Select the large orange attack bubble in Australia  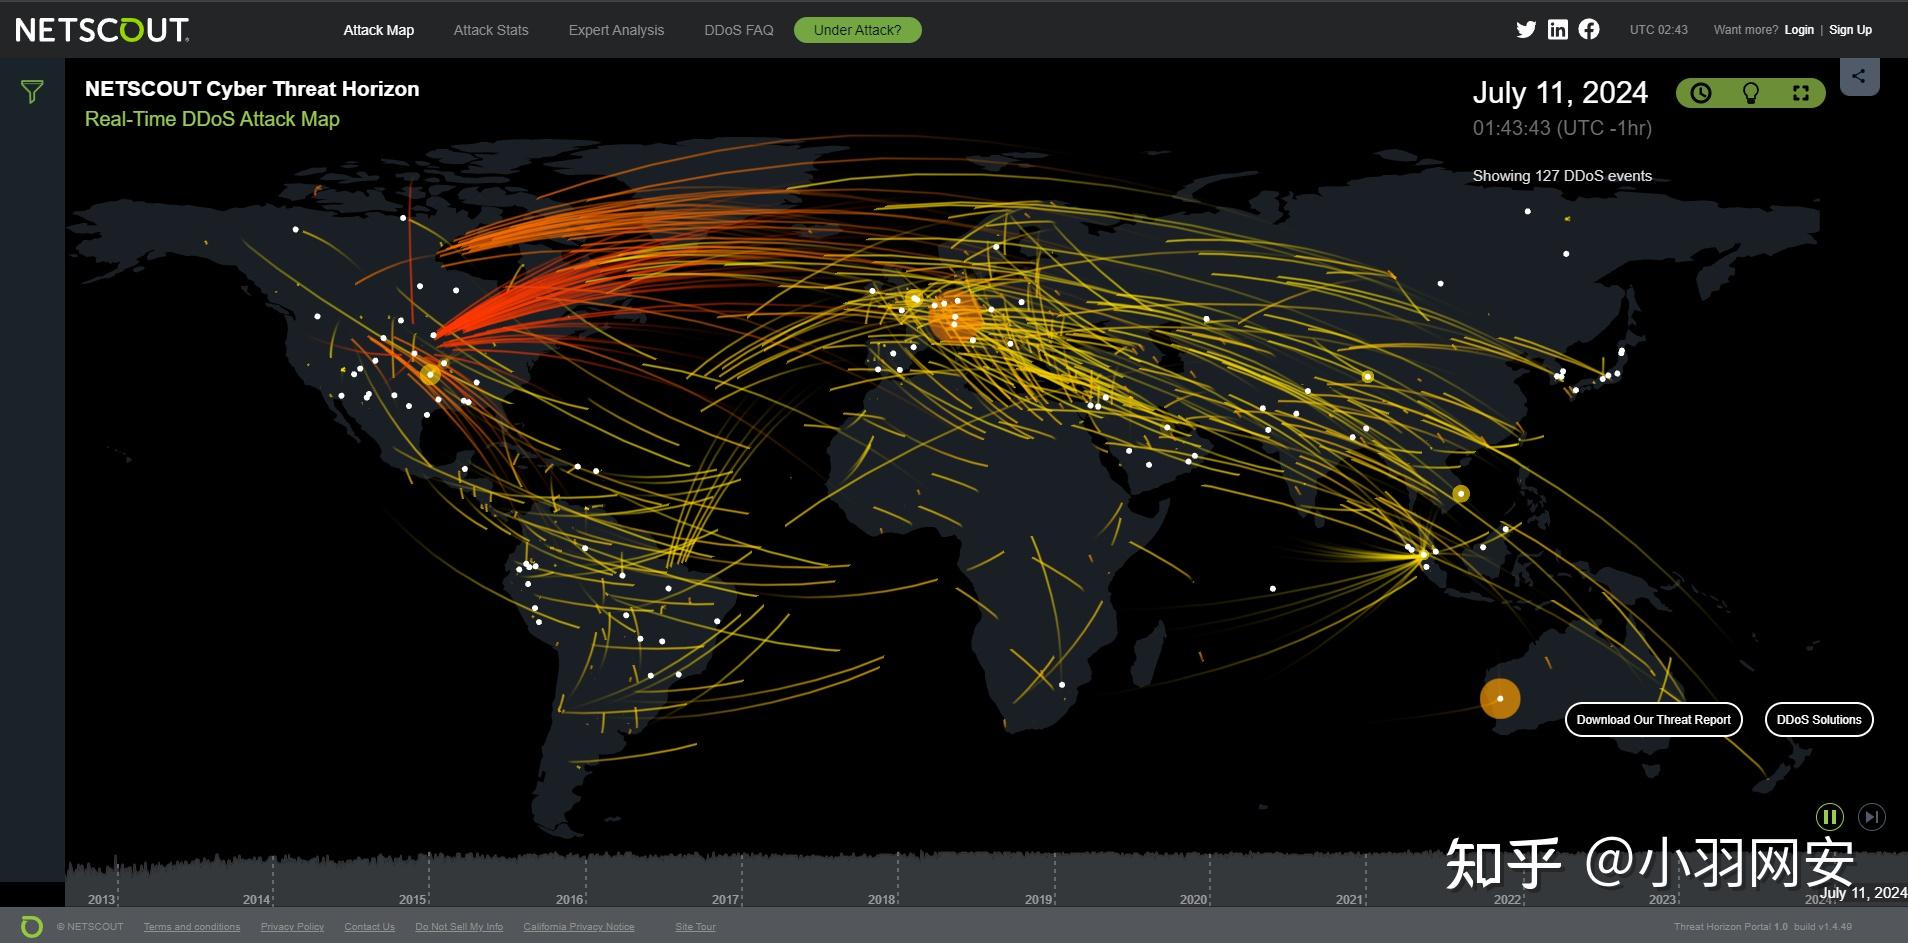[x=1500, y=698]
